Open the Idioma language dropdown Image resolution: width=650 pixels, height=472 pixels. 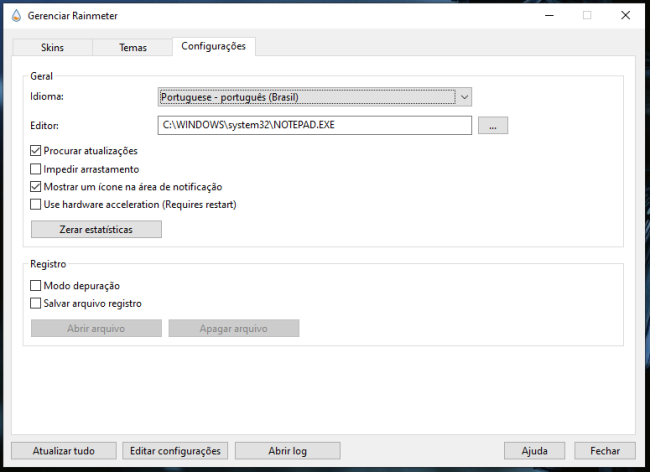coord(315,97)
